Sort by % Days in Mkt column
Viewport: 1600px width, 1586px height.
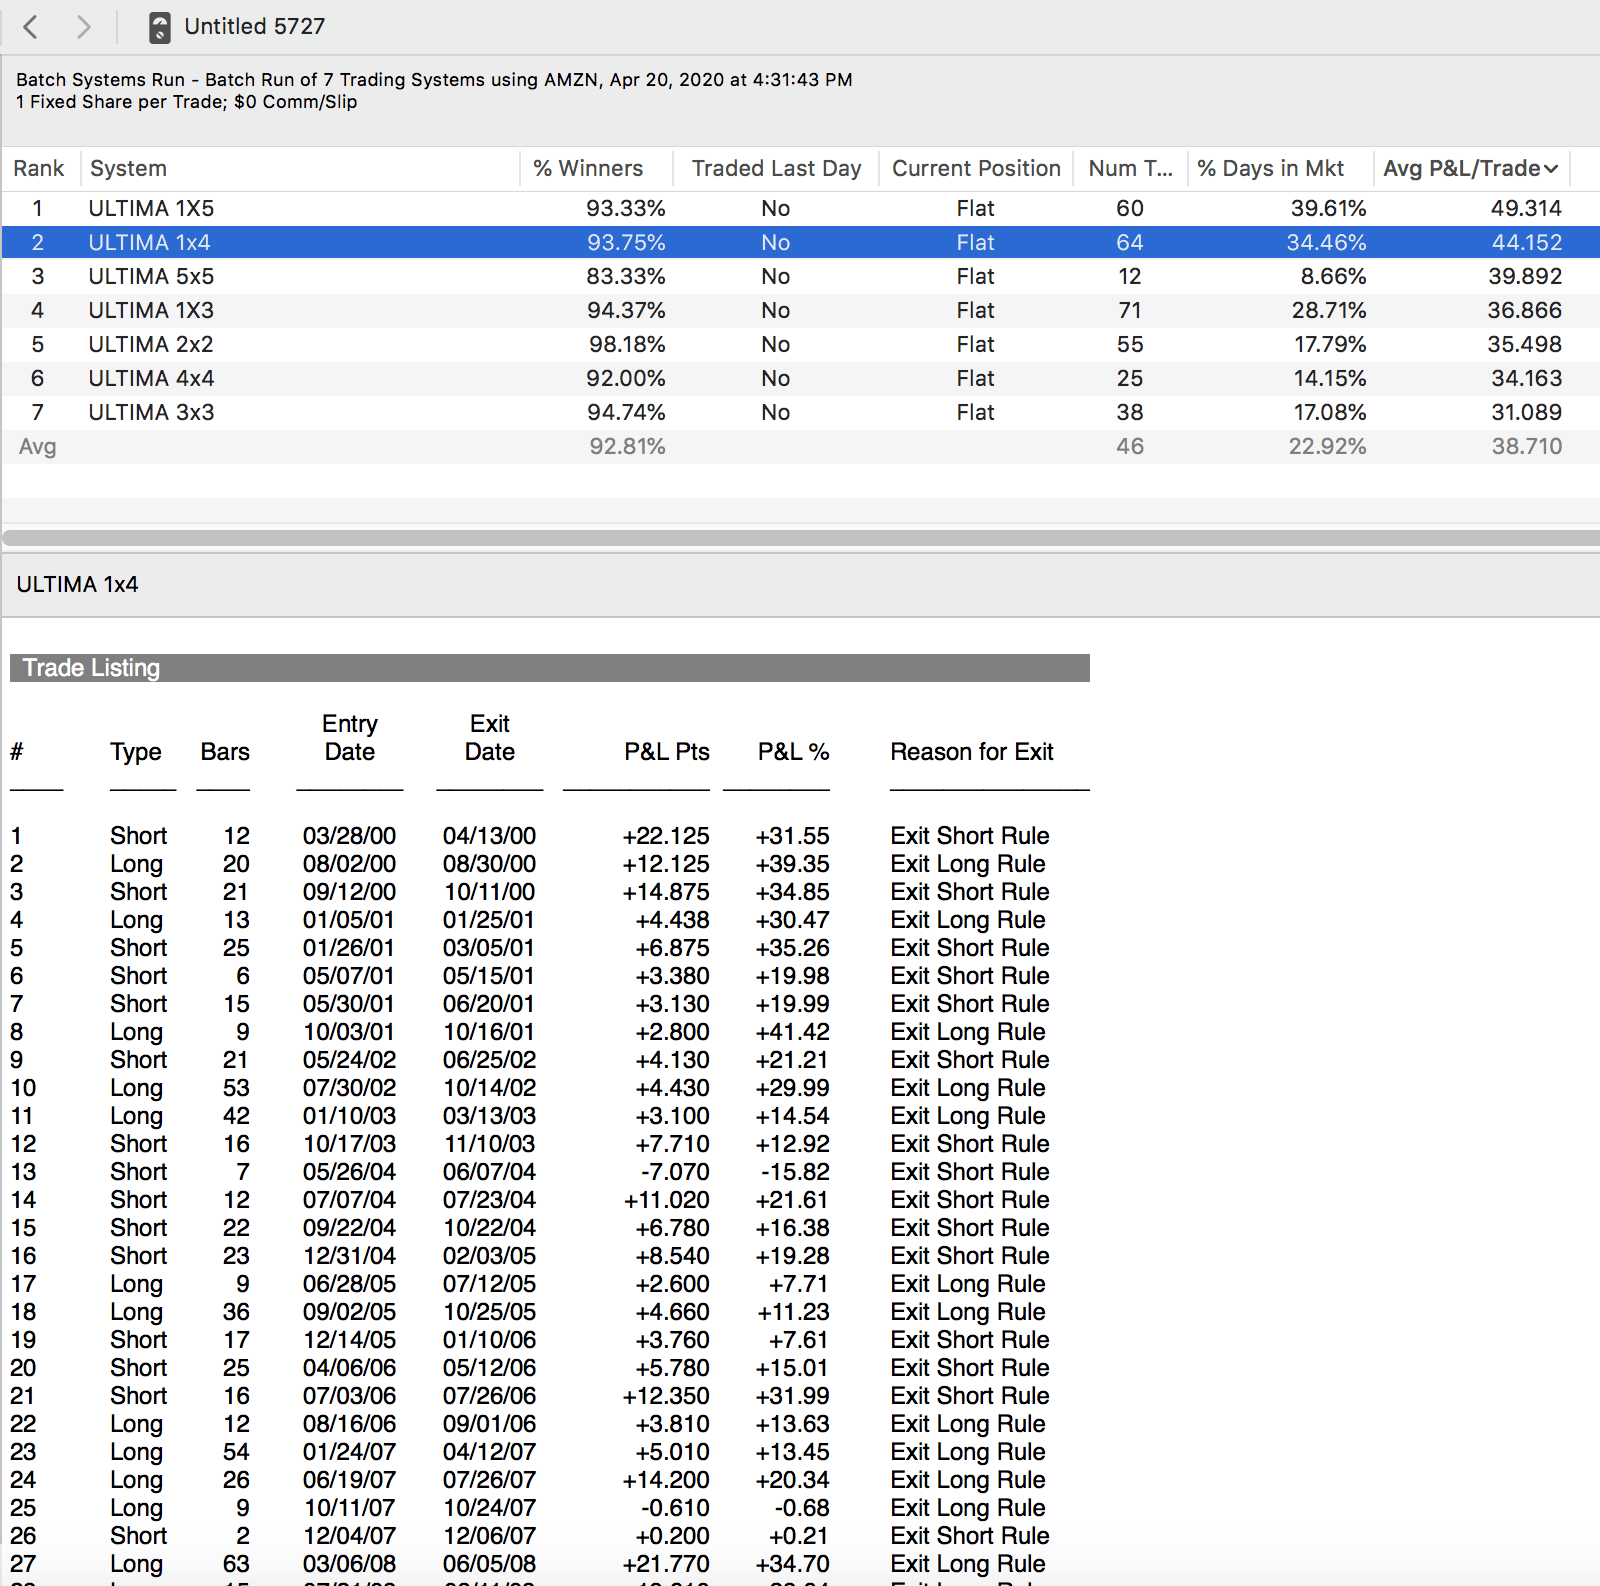(x=1270, y=169)
